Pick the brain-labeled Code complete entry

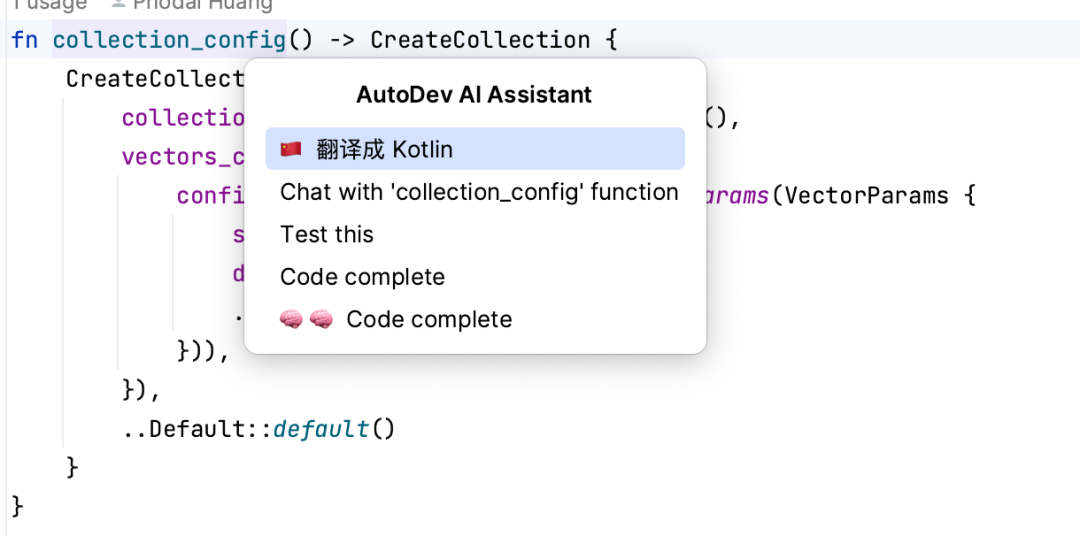click(396, 319)
